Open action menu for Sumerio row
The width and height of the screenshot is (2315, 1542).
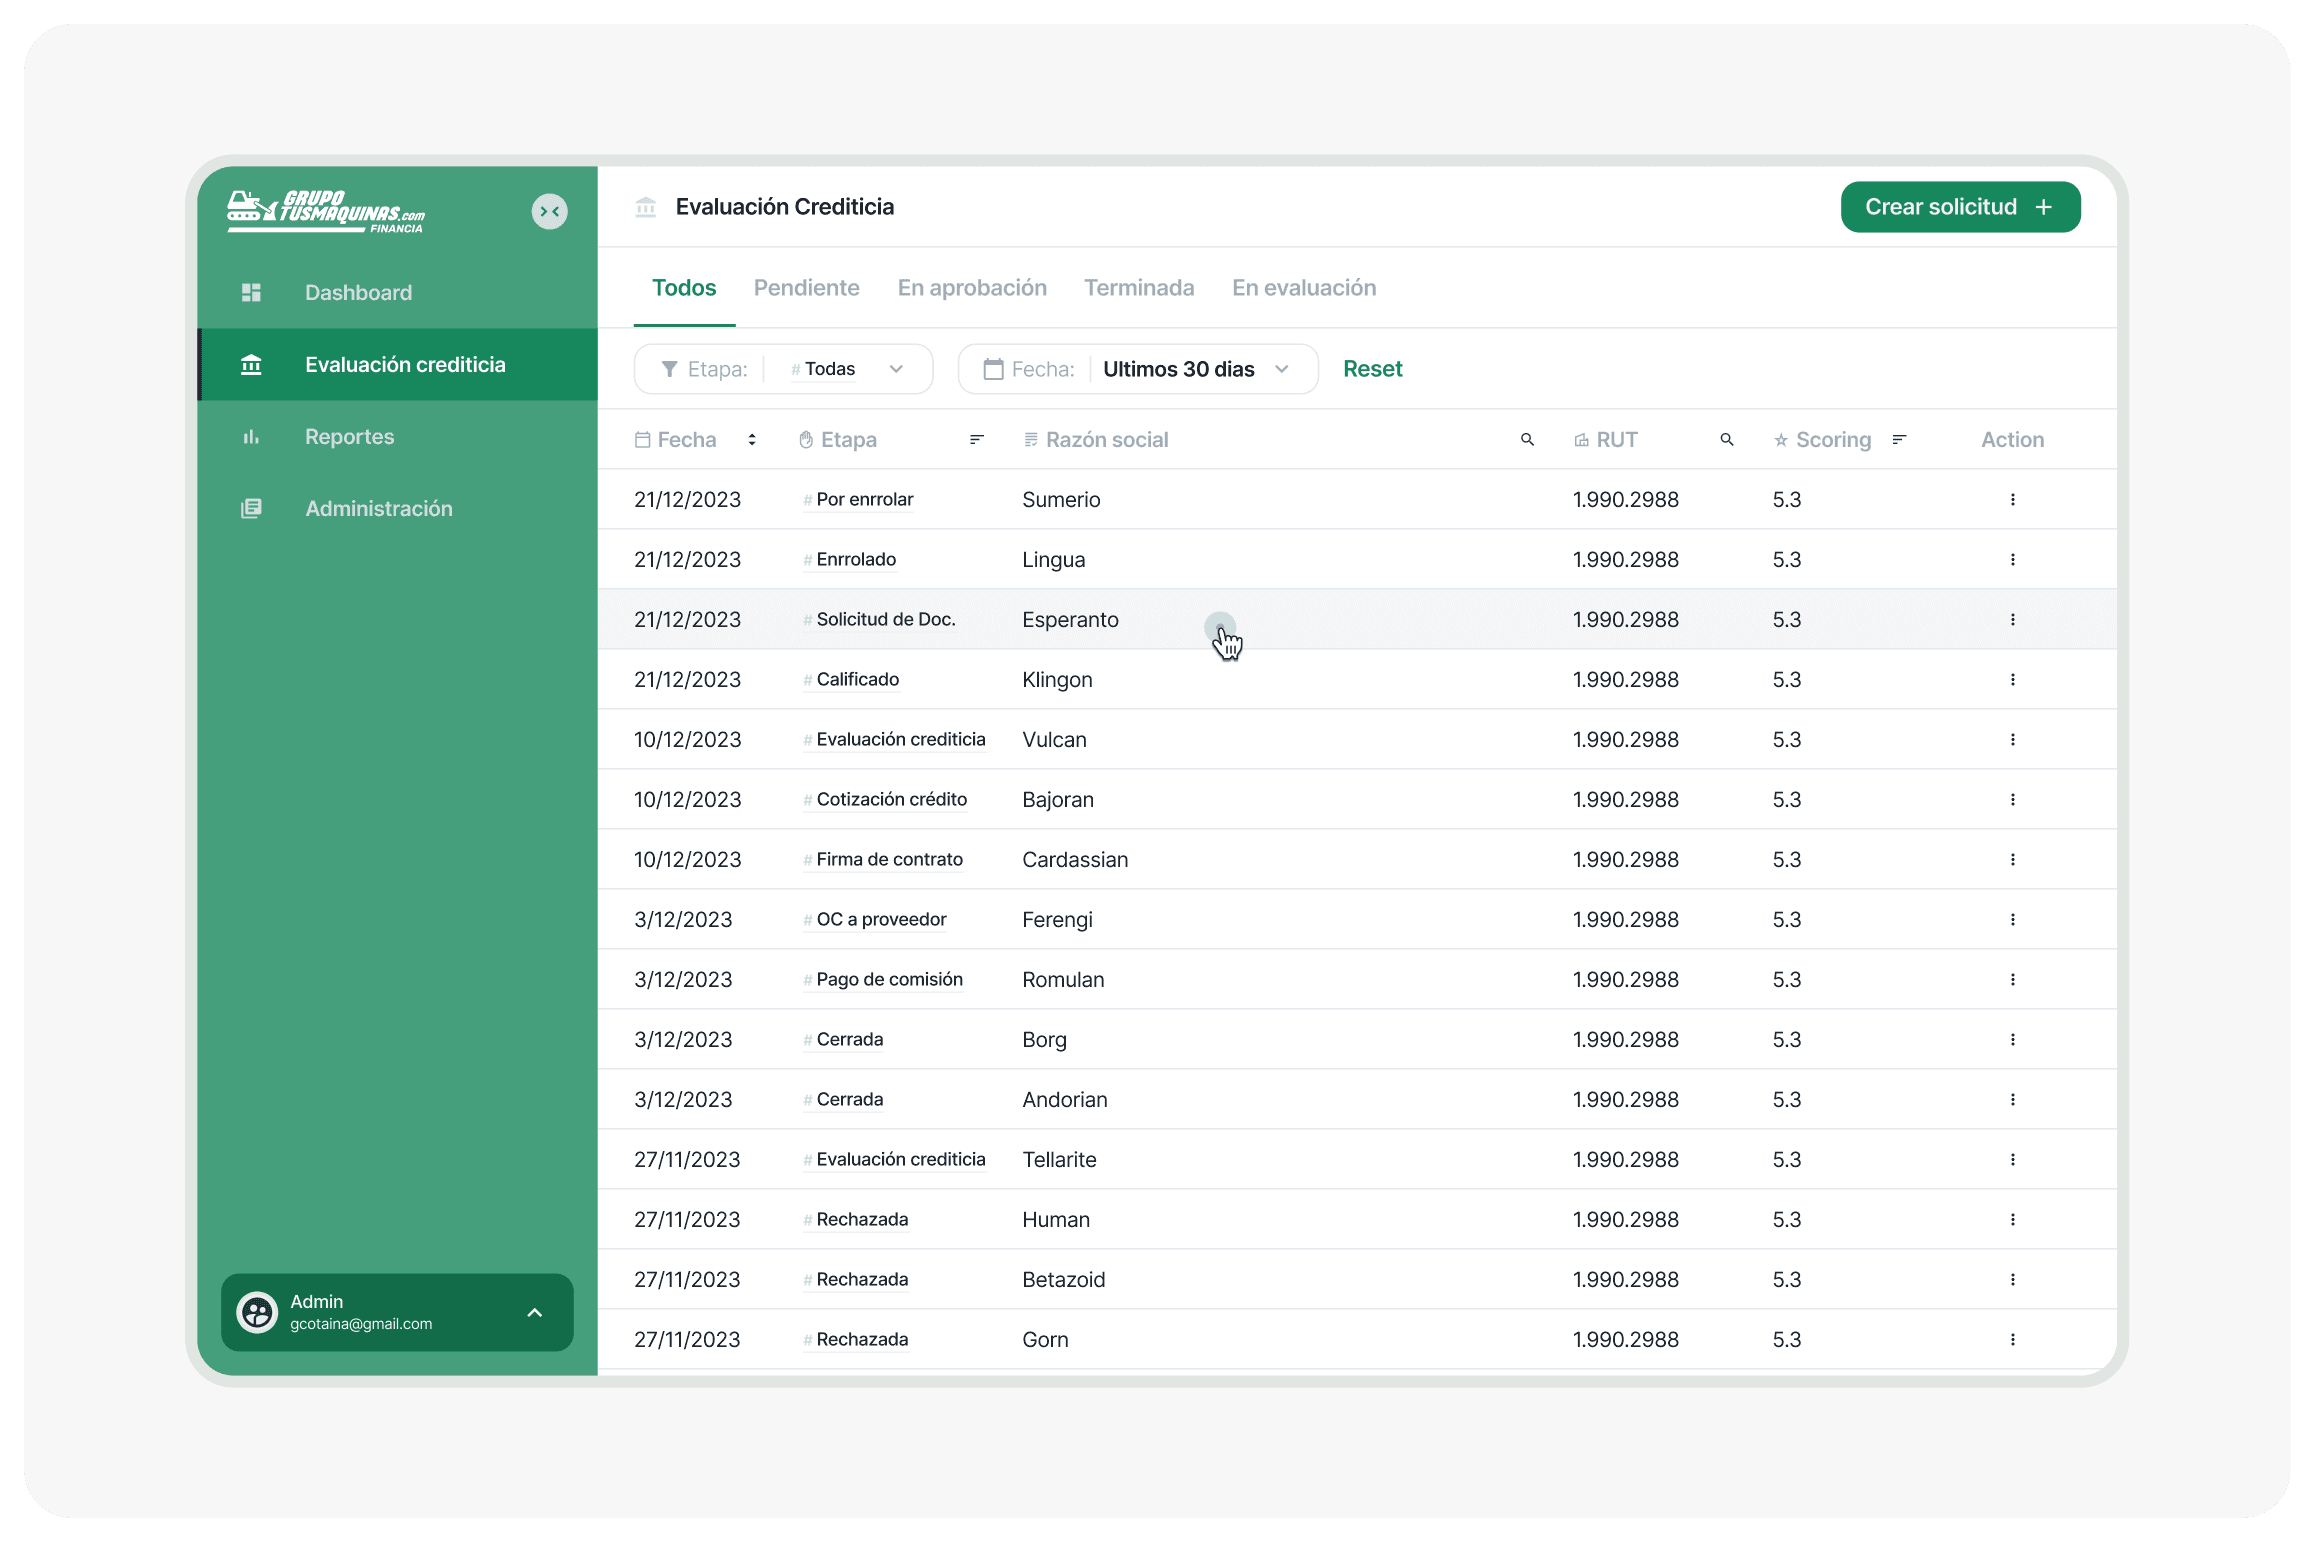pyautogui.click(x=2012, y=499)
